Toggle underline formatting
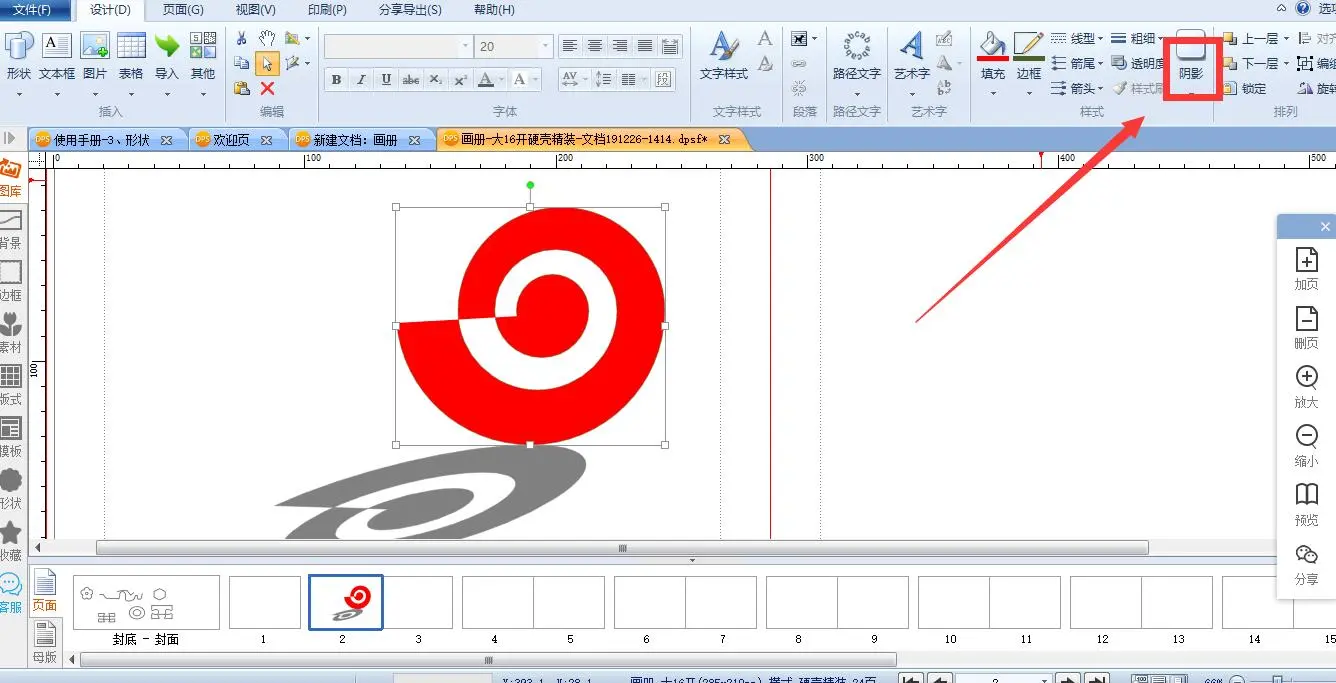 [386, 80]
